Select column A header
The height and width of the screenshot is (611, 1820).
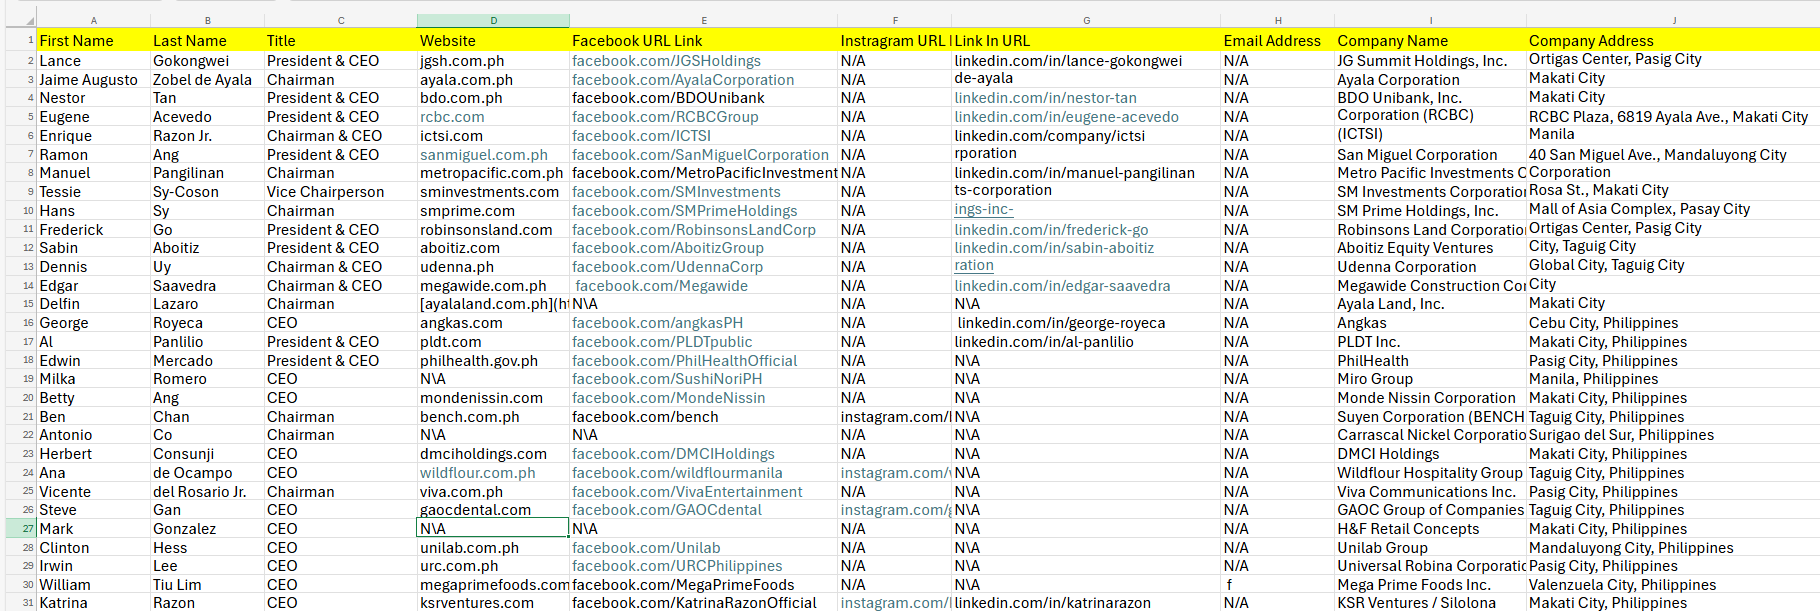pyautogui.click(x=94, y=20)
